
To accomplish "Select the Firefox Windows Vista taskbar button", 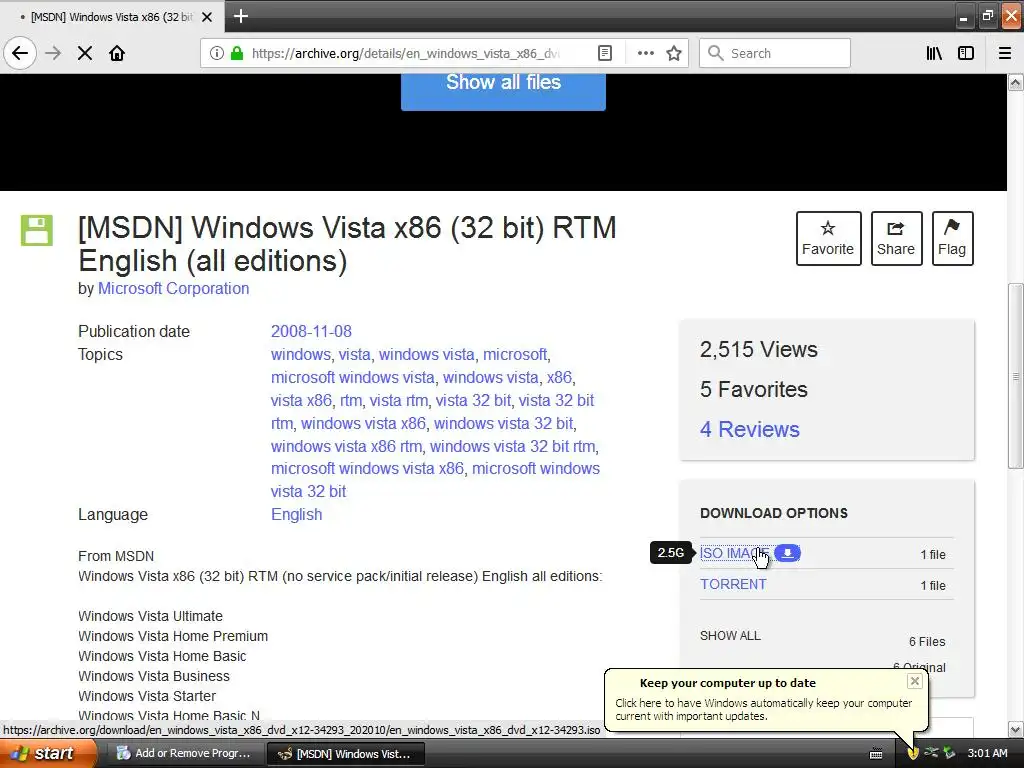I will click(346, 754).
